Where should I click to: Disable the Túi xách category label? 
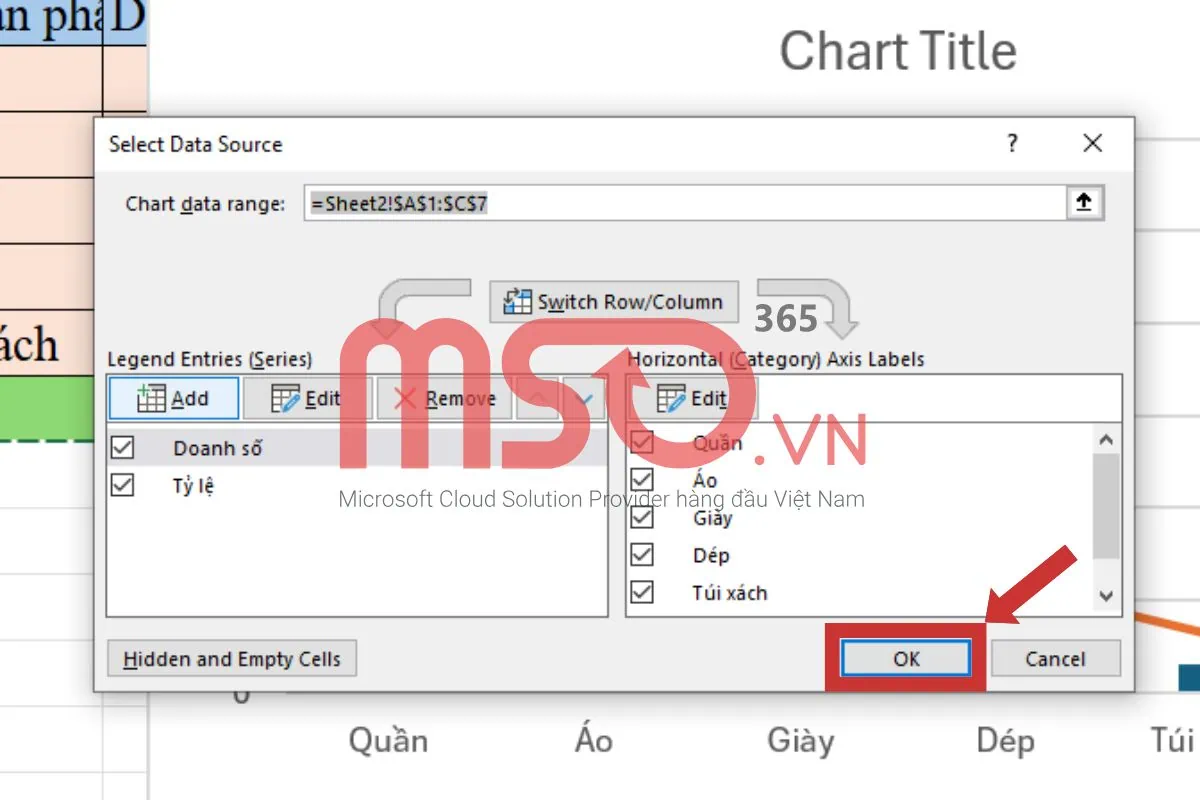(641, 592)
